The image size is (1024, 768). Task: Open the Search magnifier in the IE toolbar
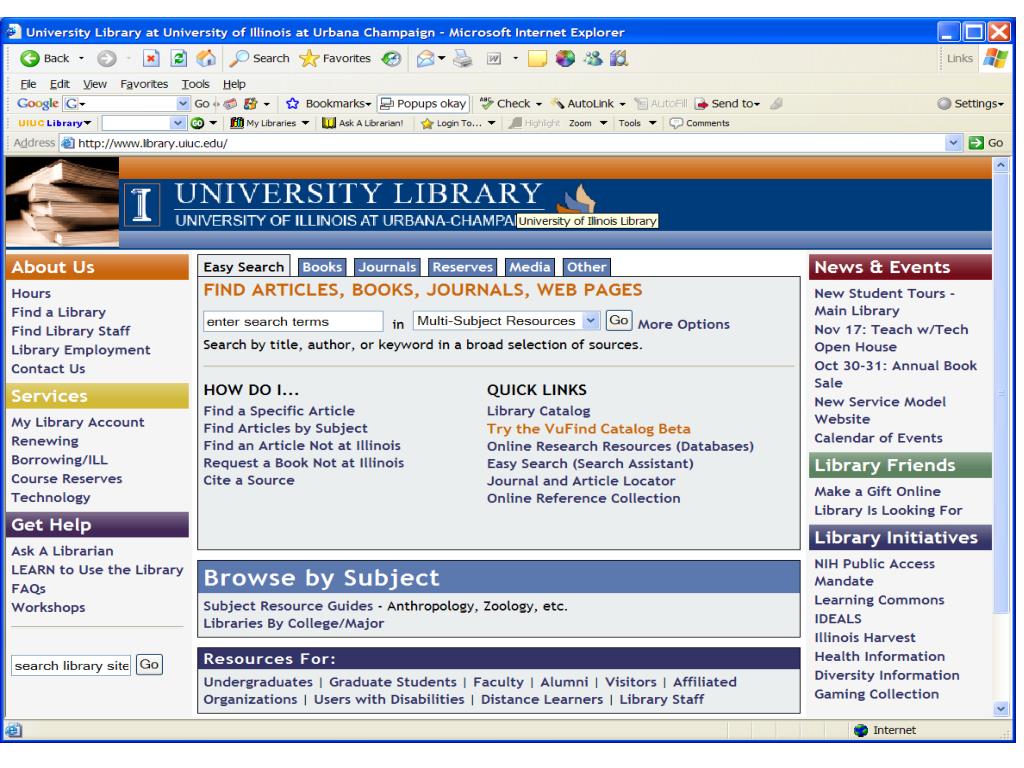[x=240, y=59]
